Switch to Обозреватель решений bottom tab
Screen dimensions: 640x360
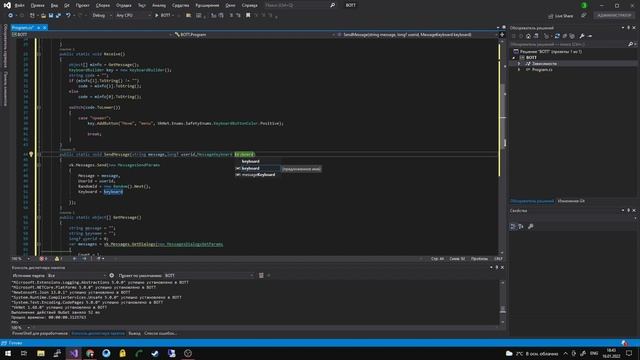532,201
